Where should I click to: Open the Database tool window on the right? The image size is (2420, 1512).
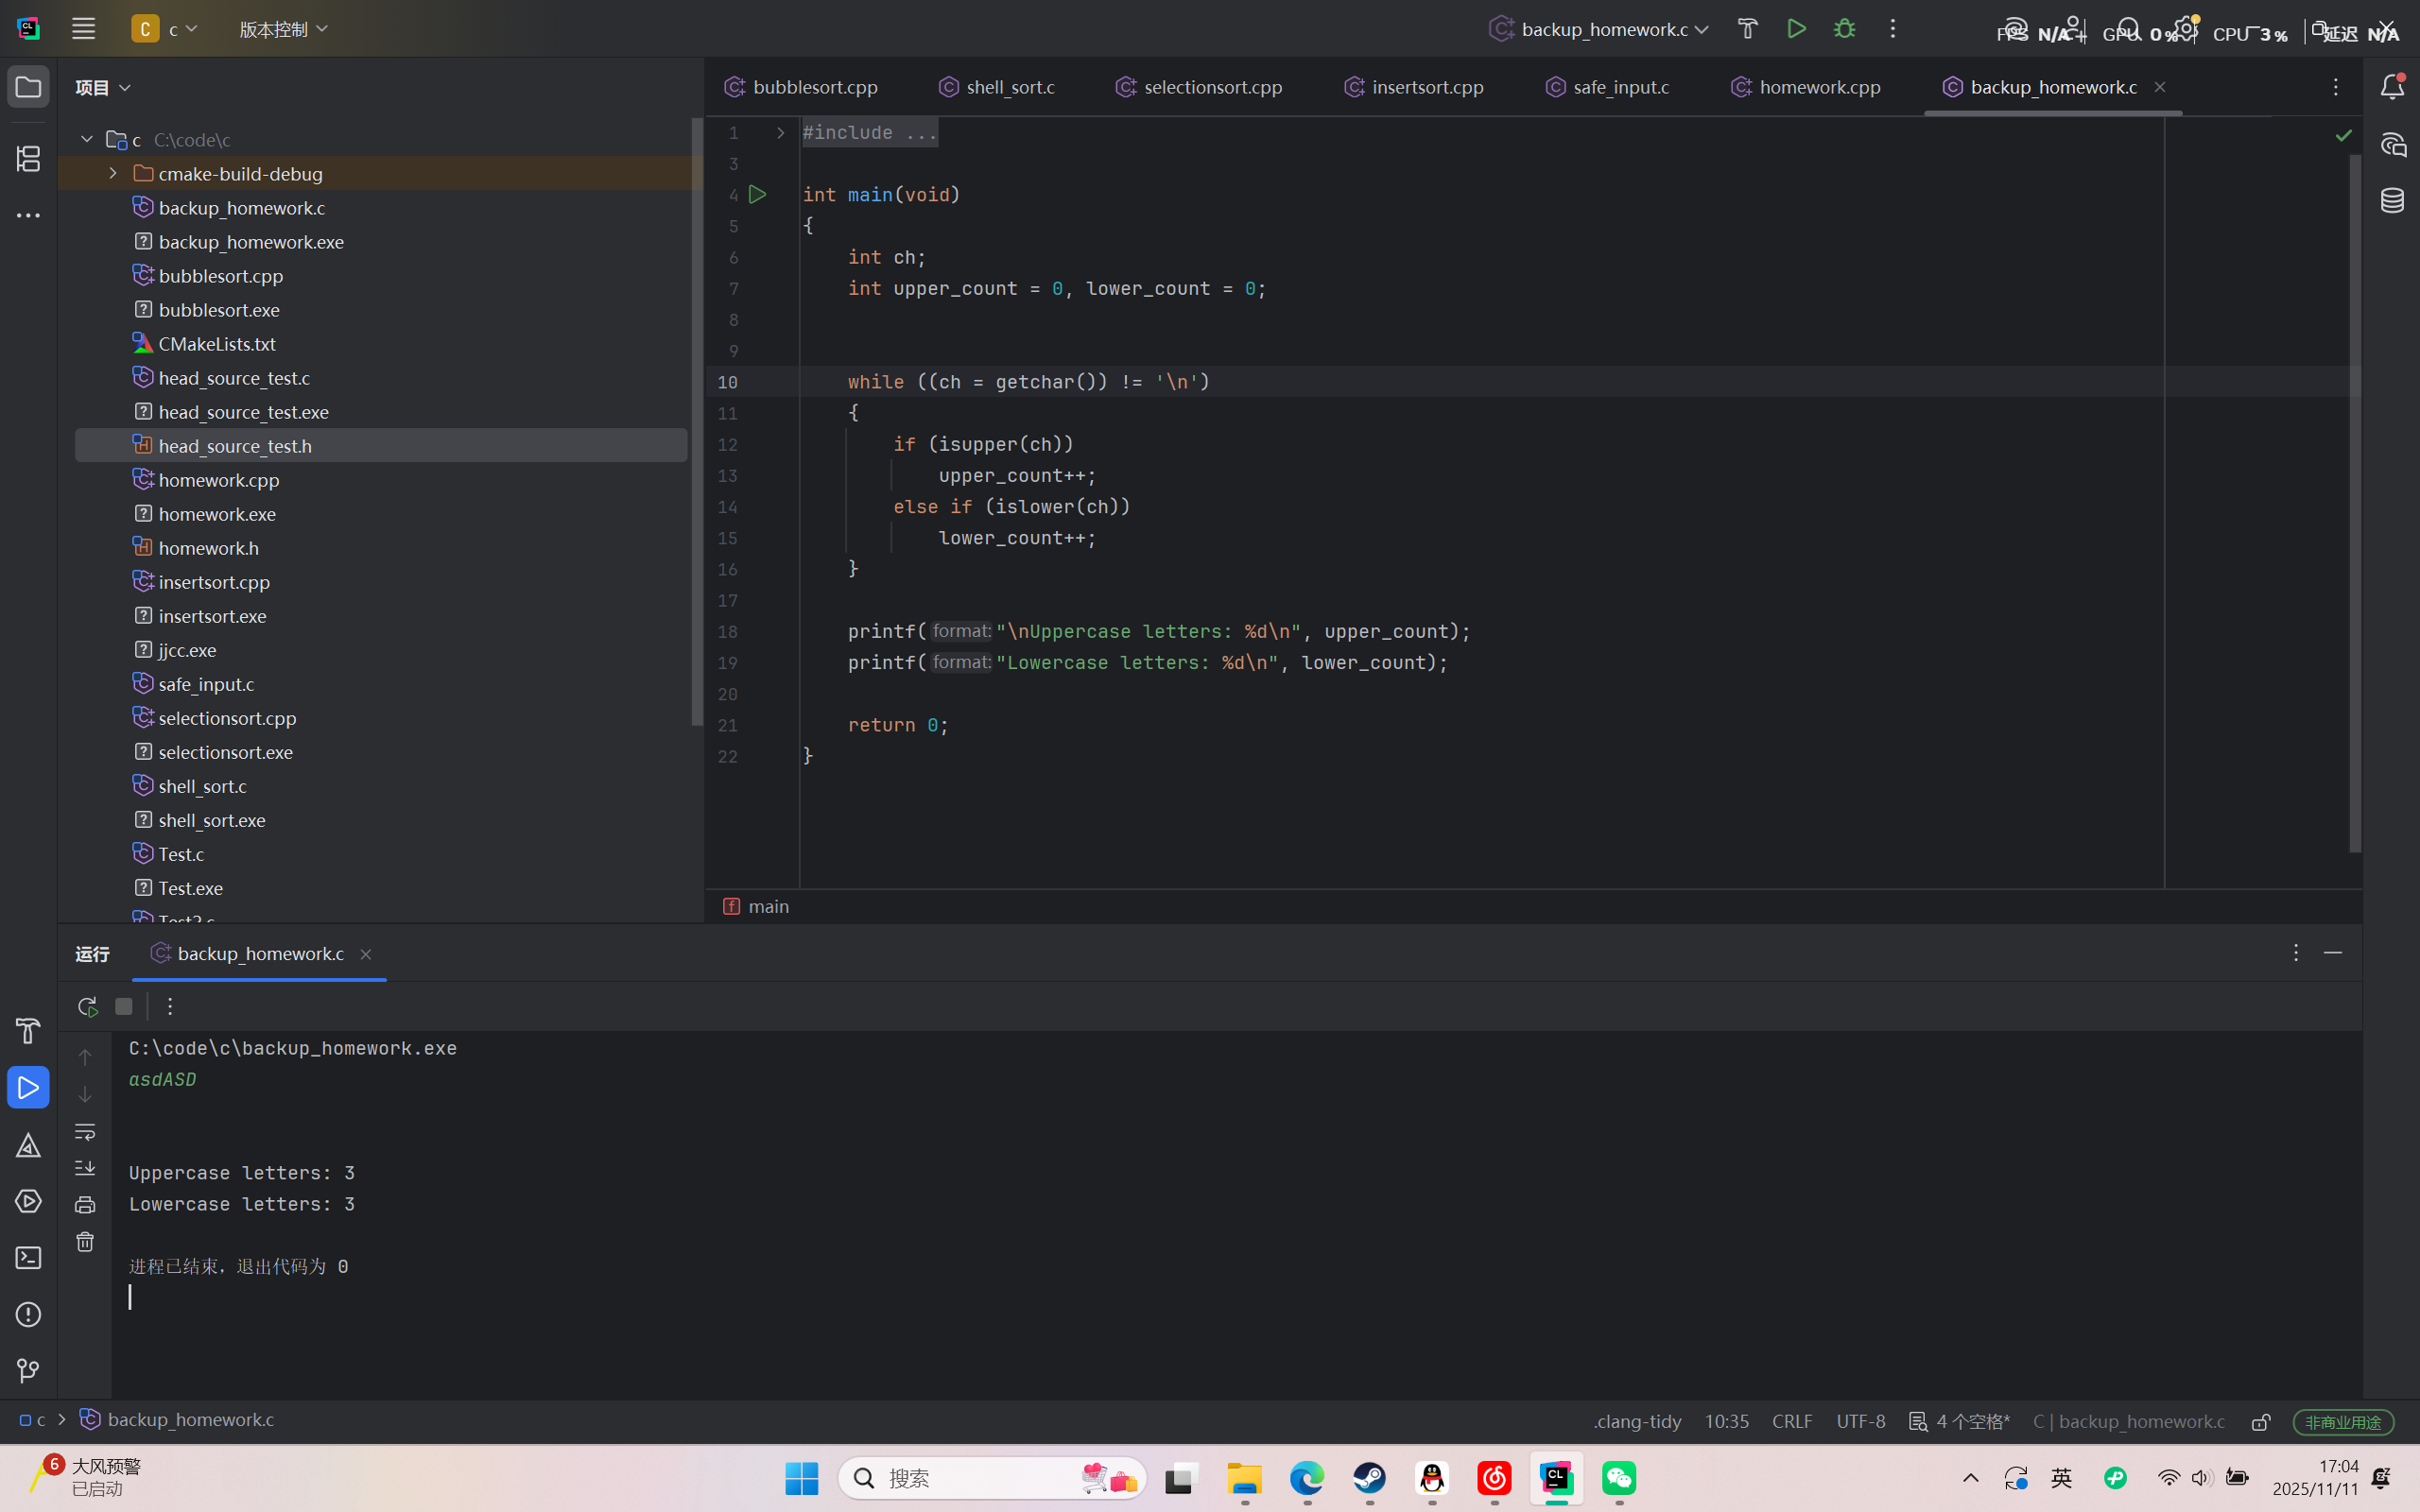pos(2392,200)
